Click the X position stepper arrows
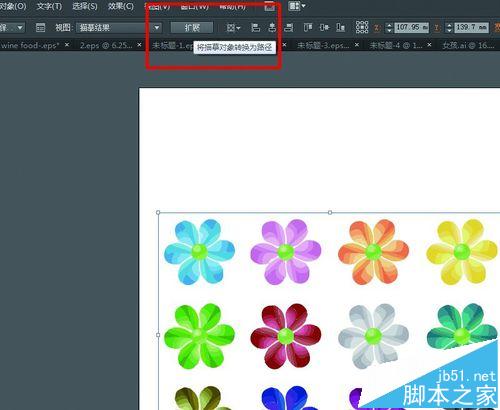 389,27
